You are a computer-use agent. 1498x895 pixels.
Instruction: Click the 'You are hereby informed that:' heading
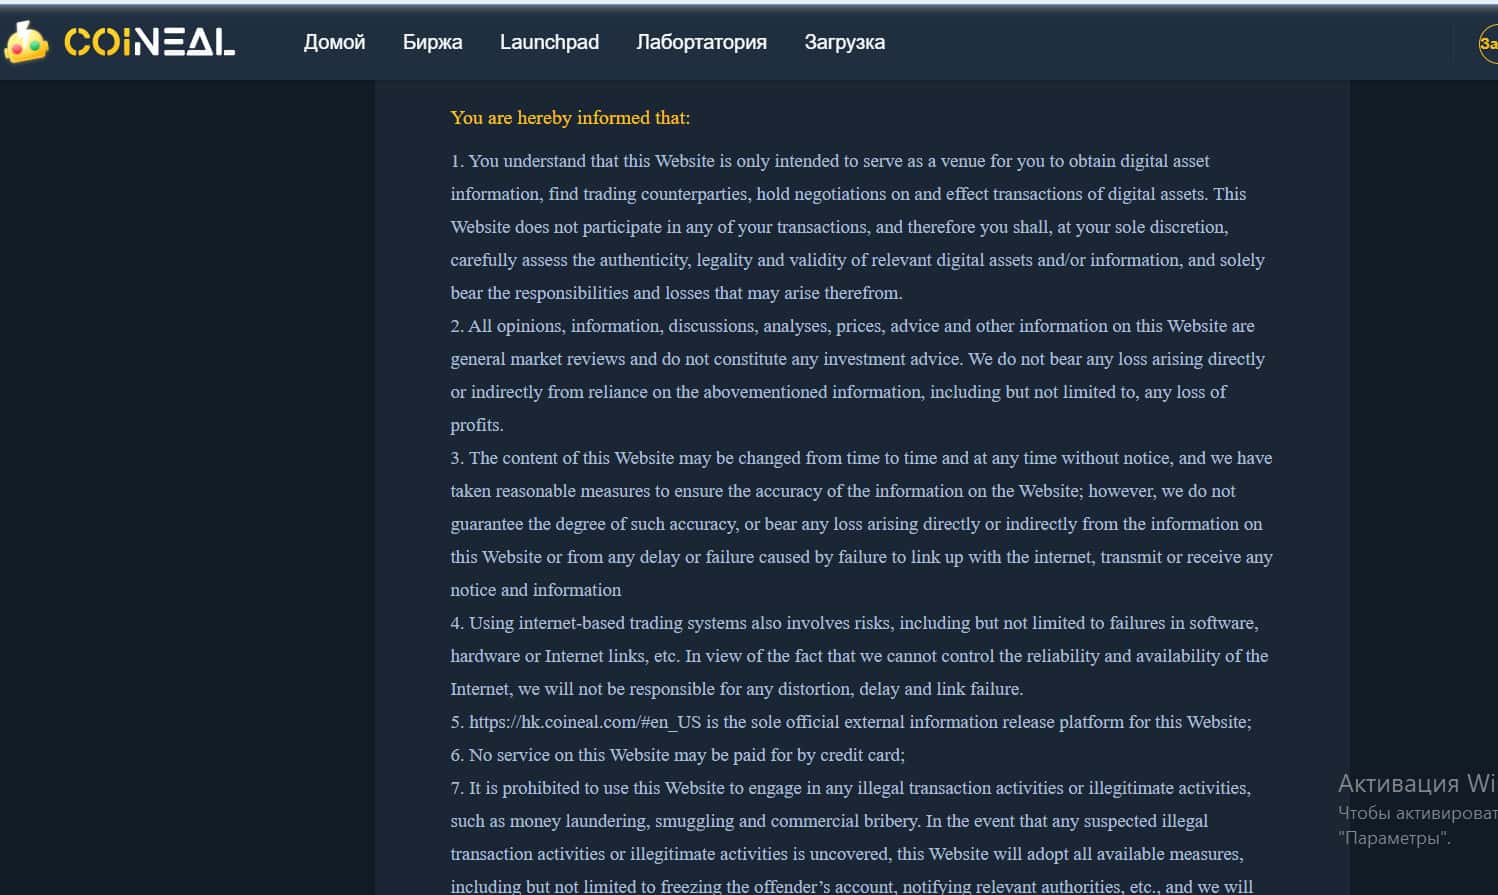(x=570, y=118)
